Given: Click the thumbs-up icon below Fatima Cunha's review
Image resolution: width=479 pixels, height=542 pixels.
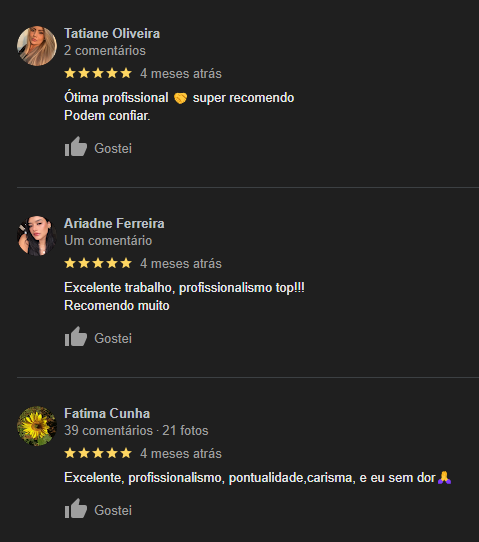Looking at the screenshot, I should 76,508.
